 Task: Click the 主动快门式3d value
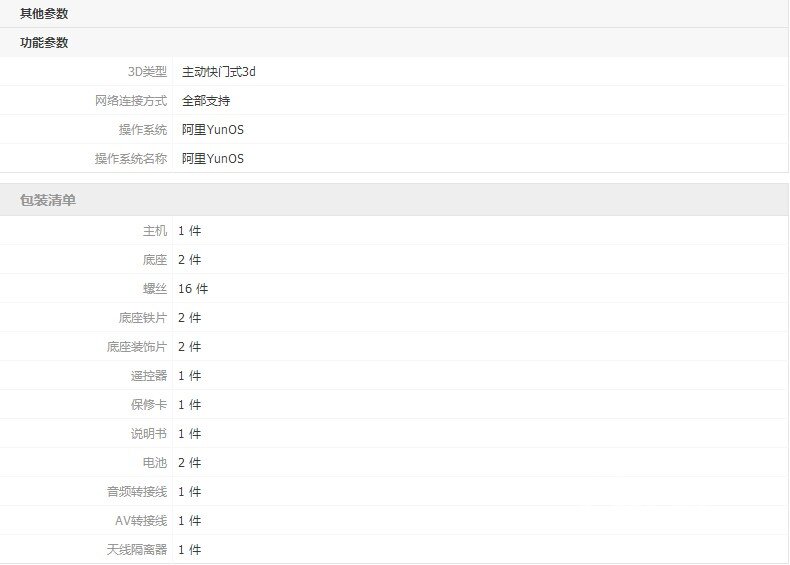coord(219,72)
